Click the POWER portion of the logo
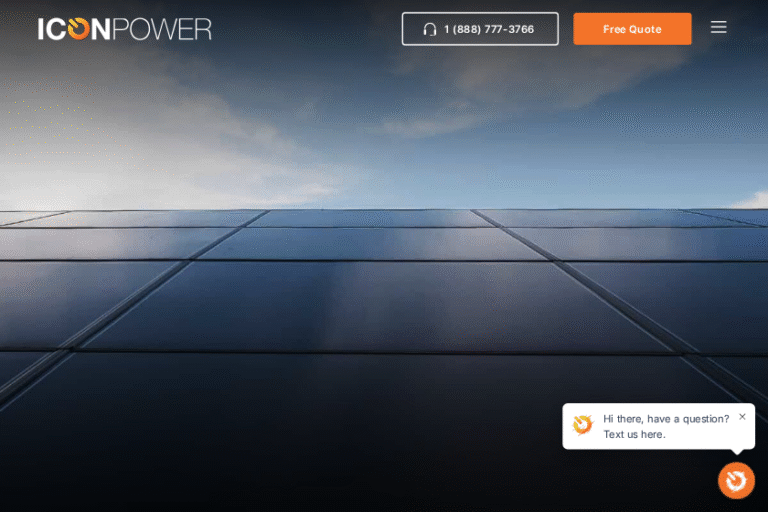The image size is (768, 512). (162, 29)
